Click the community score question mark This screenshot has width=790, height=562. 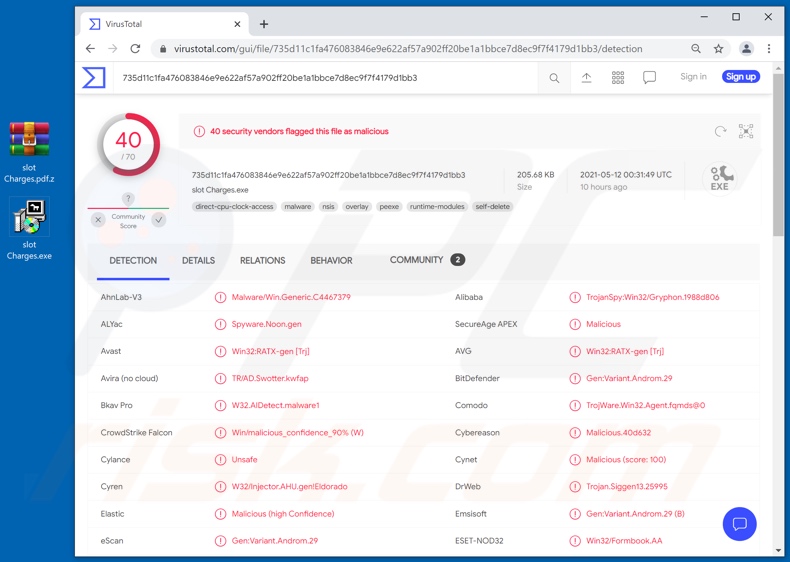(x=128, y=199)
